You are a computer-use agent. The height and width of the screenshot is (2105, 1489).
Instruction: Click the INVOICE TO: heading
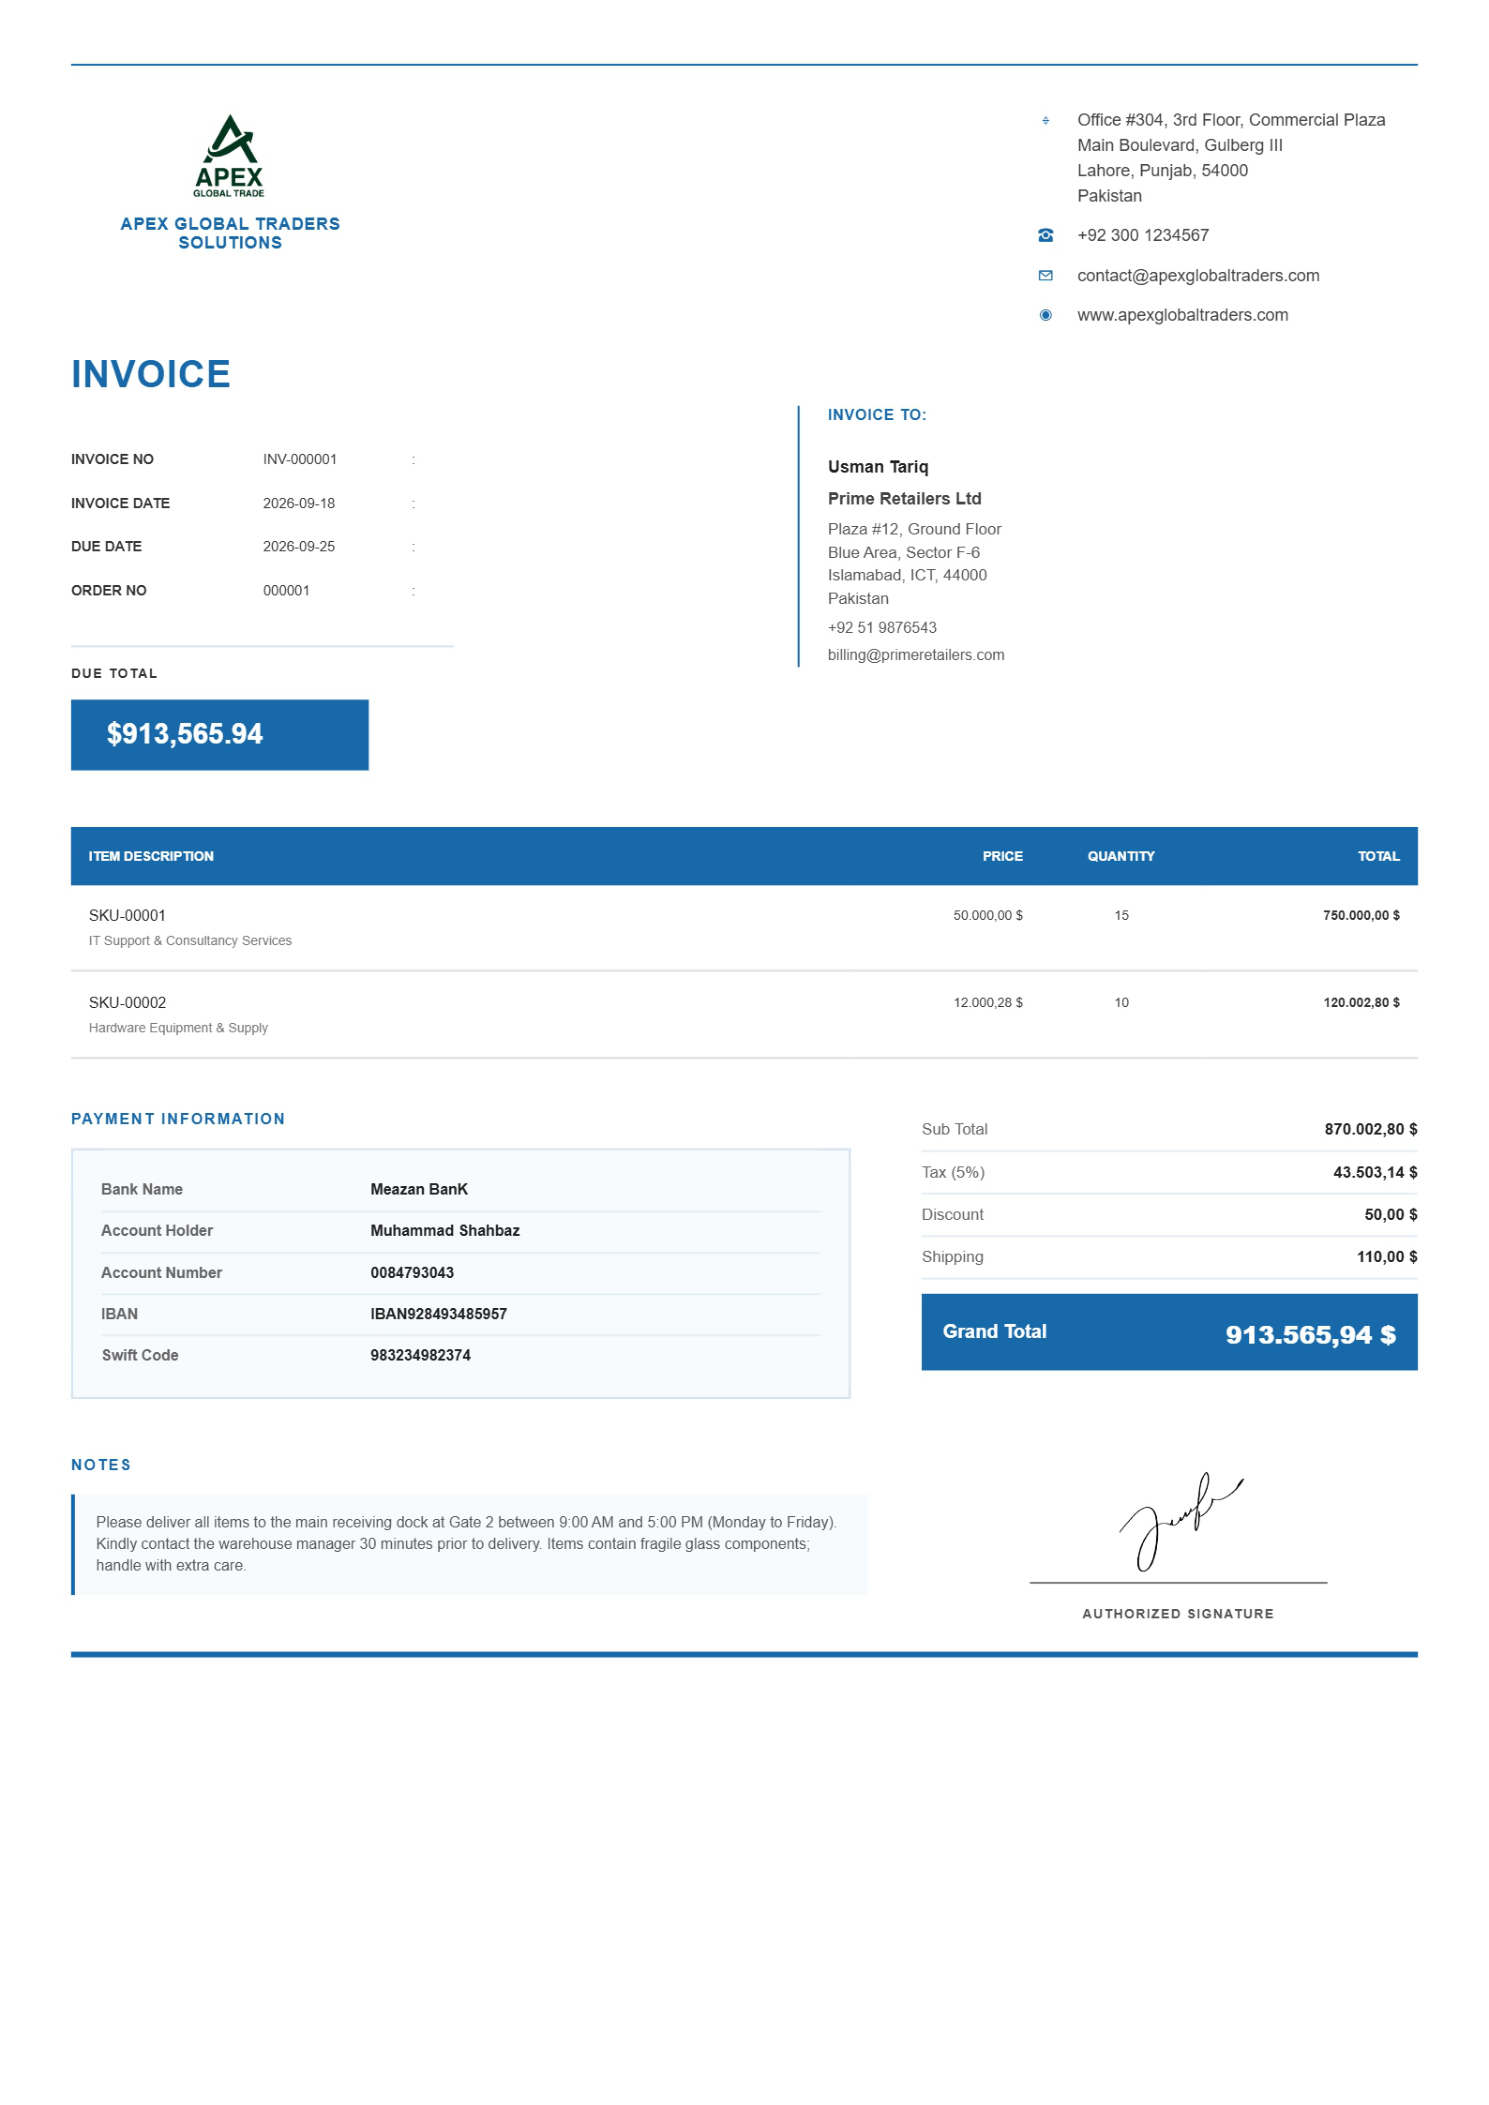coord(876,414)
